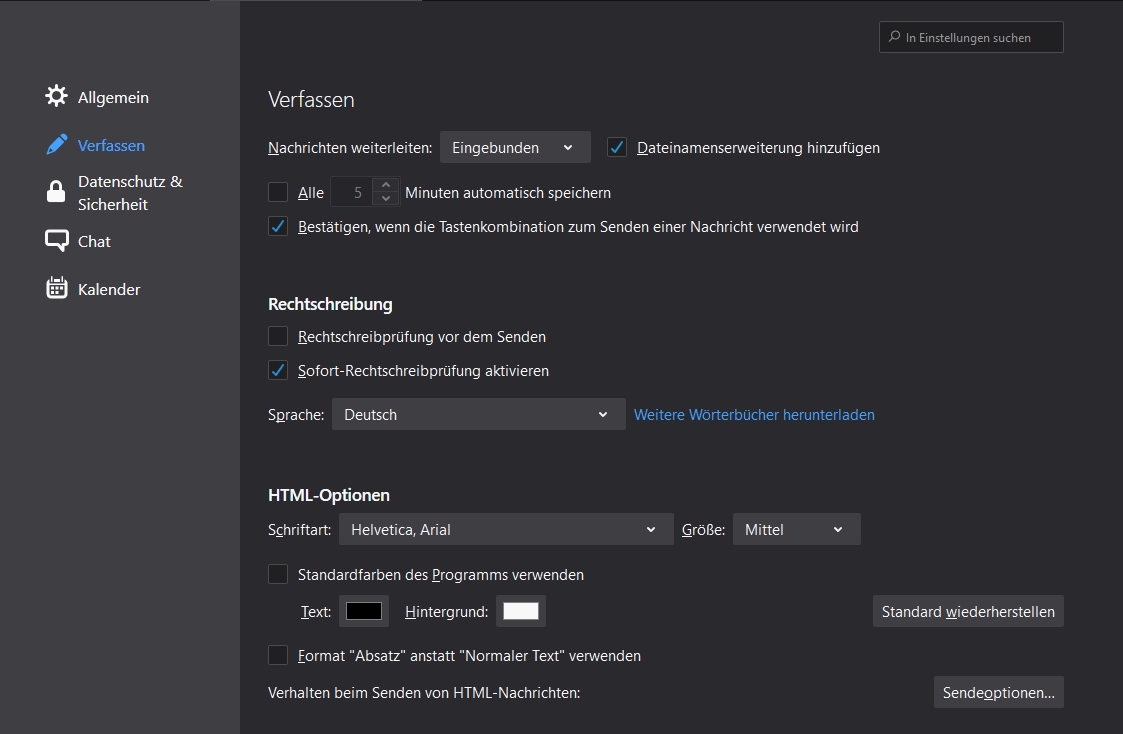This screenshot has width=1123, height=734.
Task: Click the Verfassen pencil icon
Action: click(x=57, y=145)
